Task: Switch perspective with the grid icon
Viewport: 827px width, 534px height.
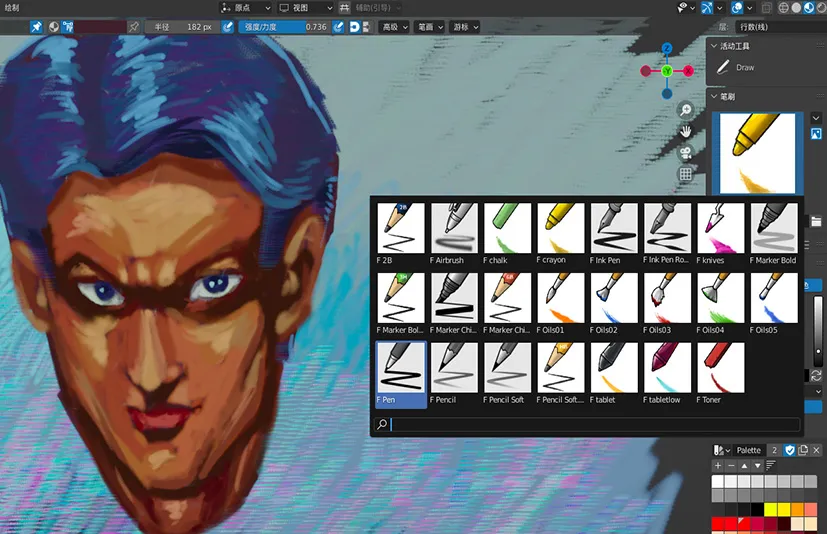Action: click(x=685, y=174)
